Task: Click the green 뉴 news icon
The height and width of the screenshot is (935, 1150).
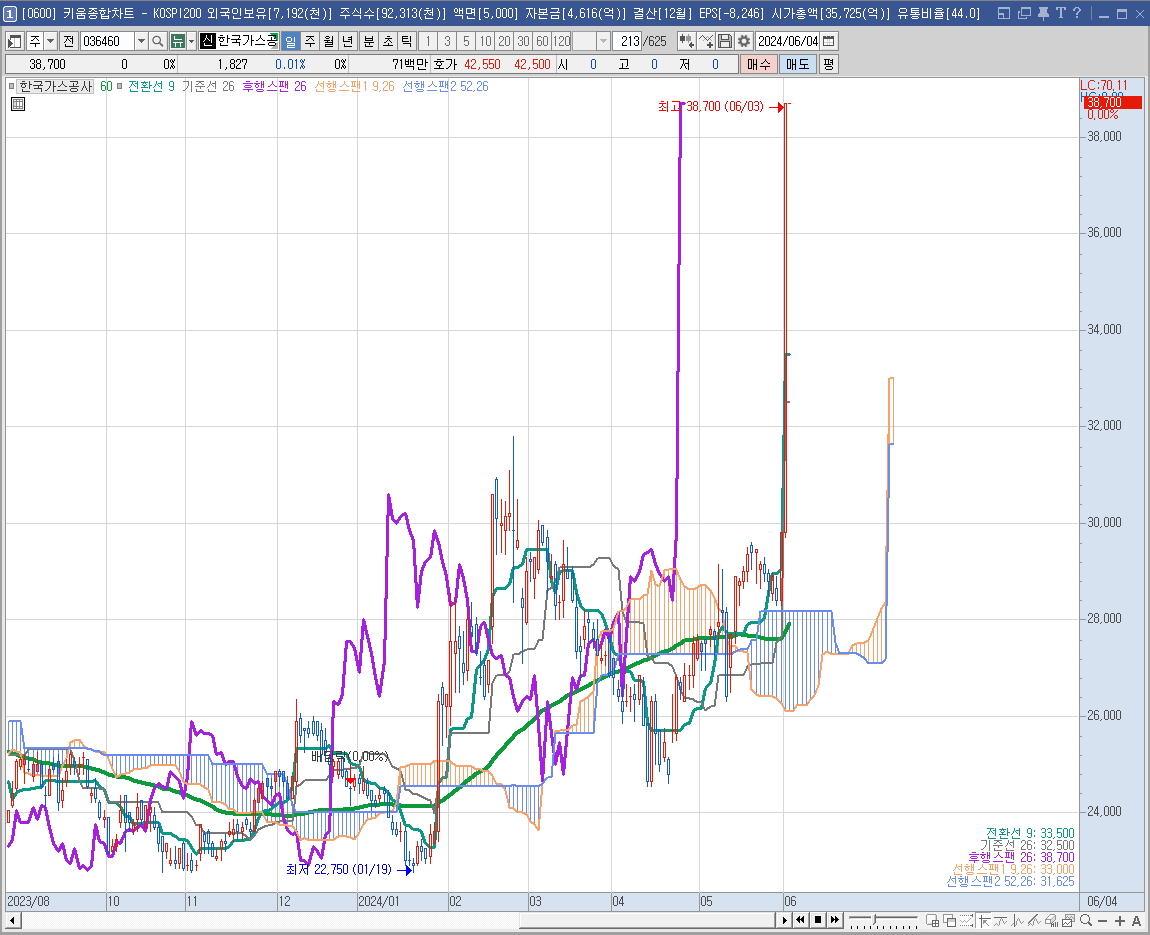Action: [177, 41]
